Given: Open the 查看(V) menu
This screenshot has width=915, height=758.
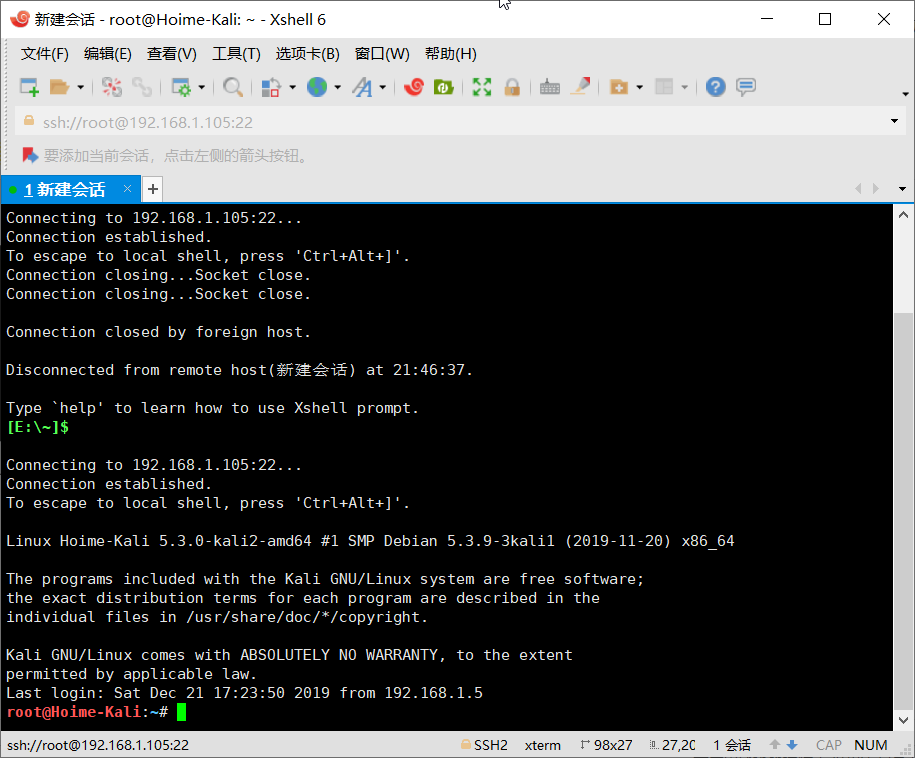Looking at the screenshot, I should coord(172,54).
